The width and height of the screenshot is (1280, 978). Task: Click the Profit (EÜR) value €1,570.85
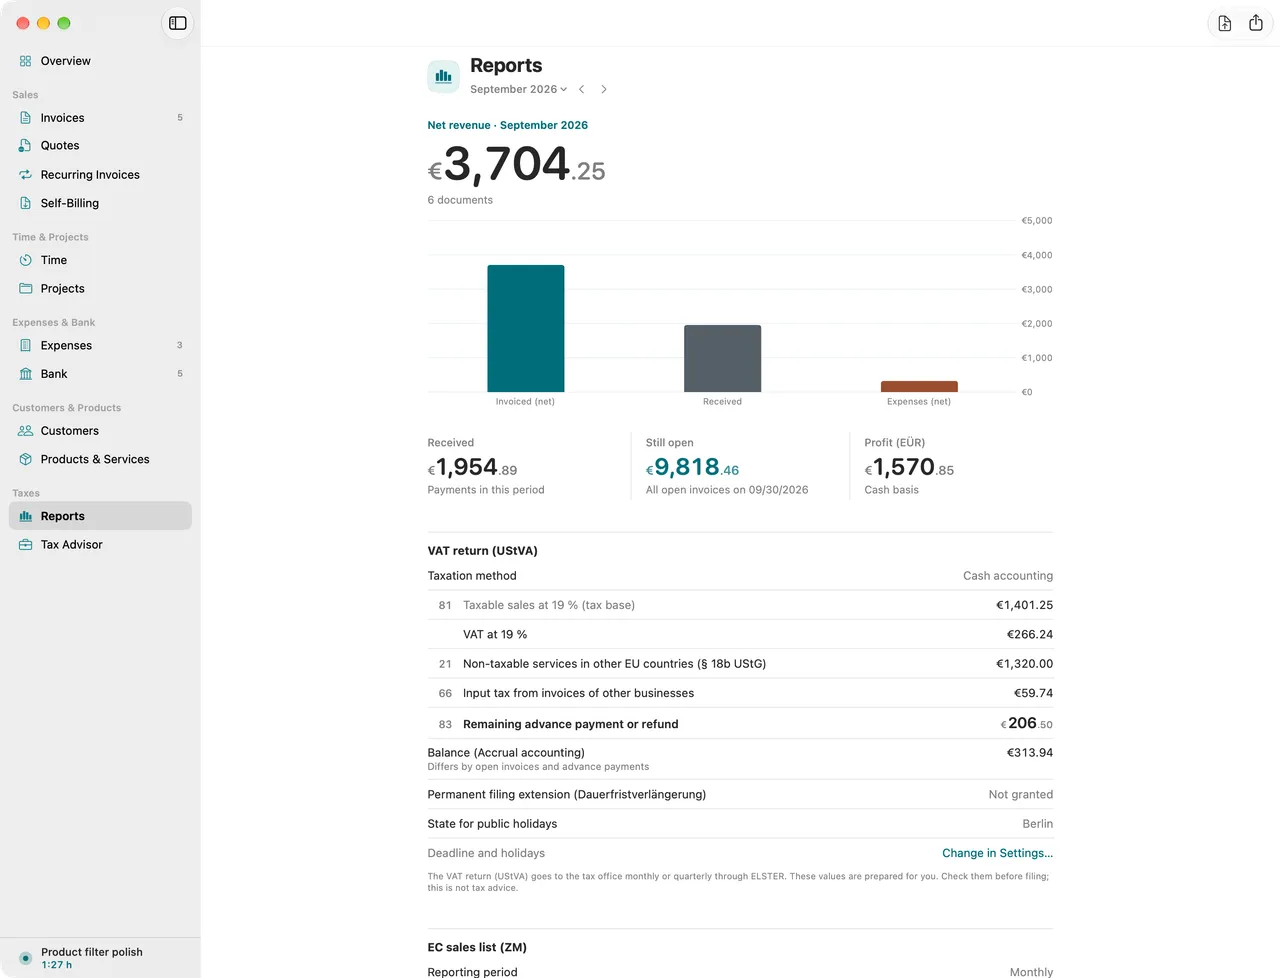click(x=909, y=467)
